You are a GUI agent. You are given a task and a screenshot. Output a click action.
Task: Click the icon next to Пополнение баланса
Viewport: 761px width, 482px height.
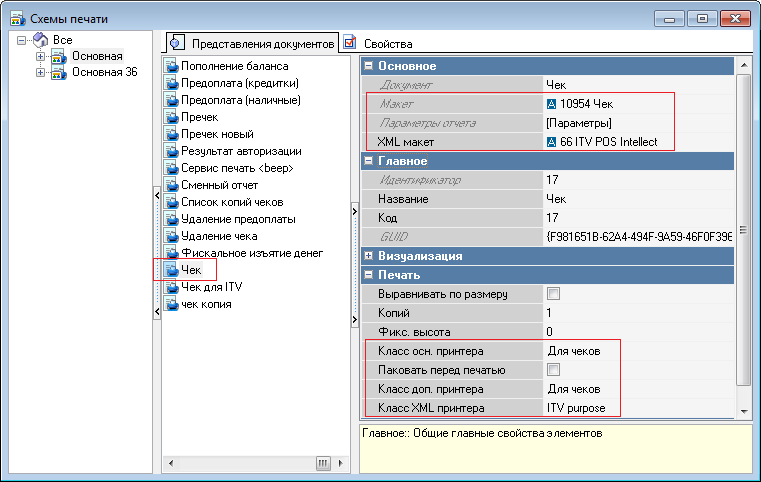171,67
